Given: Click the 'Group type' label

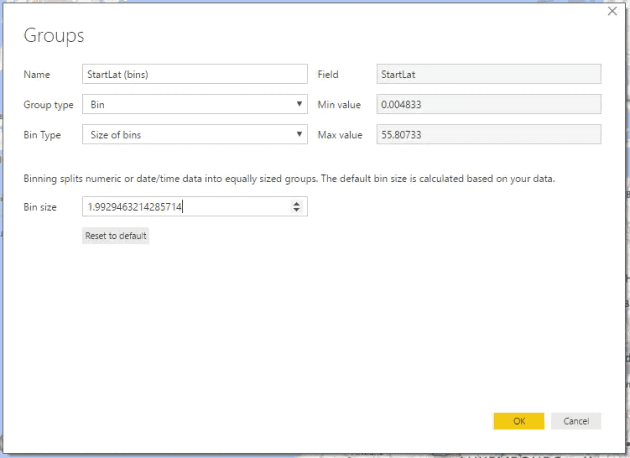Looking at the screenshot, I should pyautogui.click(x=48, y=105).
